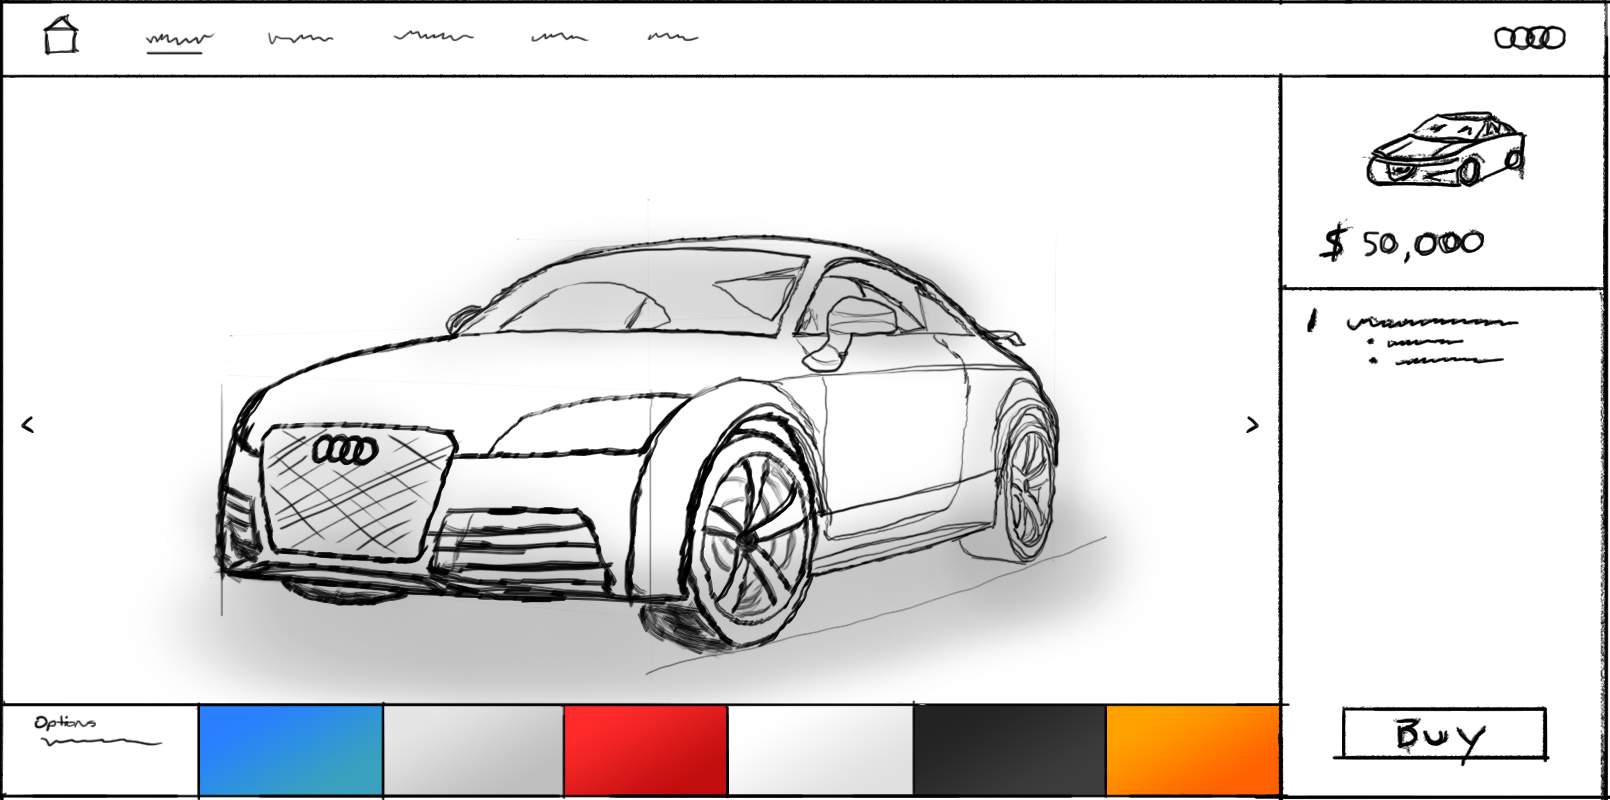Click the Audi four-rings logo in header
The height and width of the screenshot is (800, 1610).
pos(1529,38)
